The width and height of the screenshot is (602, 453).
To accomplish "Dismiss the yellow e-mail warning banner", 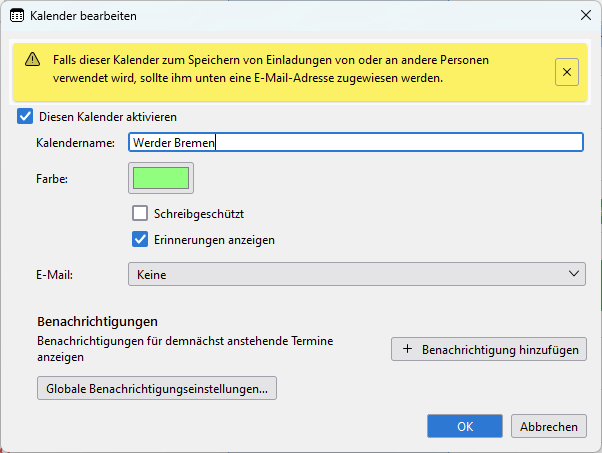I will point(566,72).
